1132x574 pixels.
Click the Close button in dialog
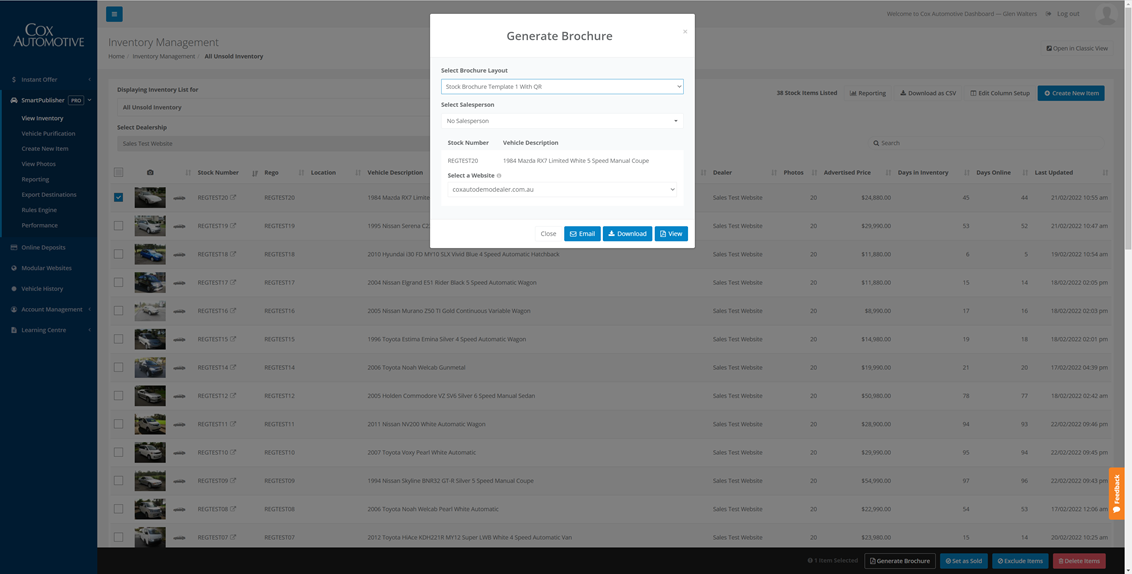548,234
